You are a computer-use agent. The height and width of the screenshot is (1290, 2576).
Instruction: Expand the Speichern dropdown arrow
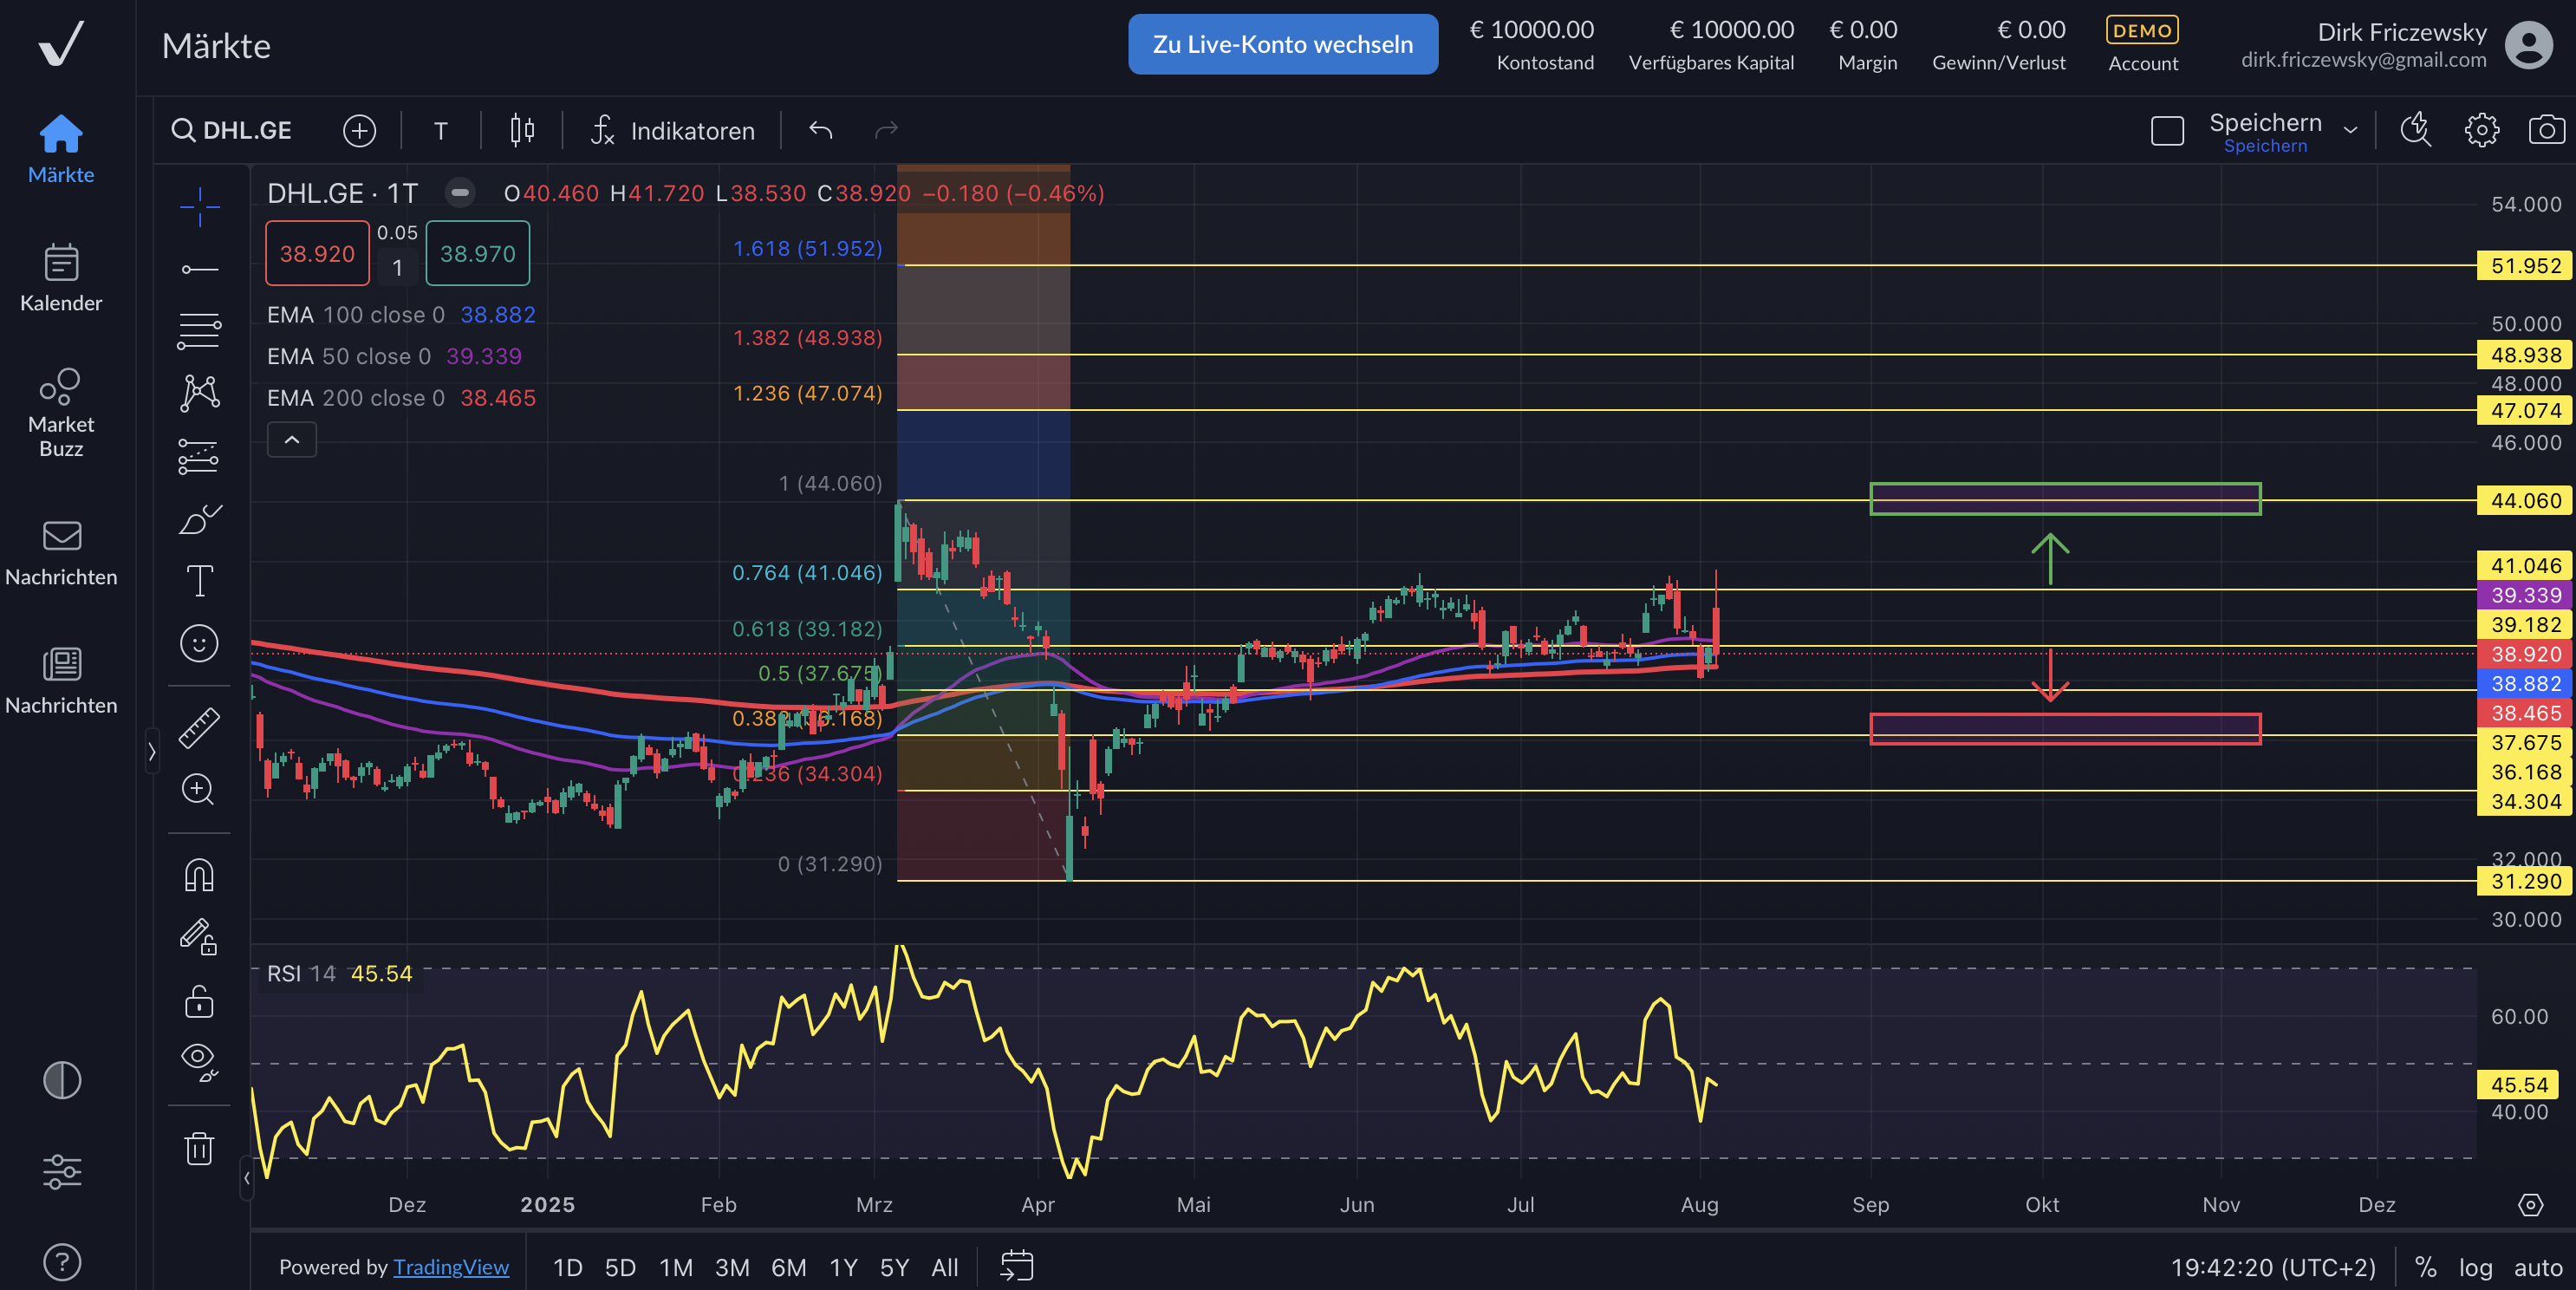(2351, 131)
